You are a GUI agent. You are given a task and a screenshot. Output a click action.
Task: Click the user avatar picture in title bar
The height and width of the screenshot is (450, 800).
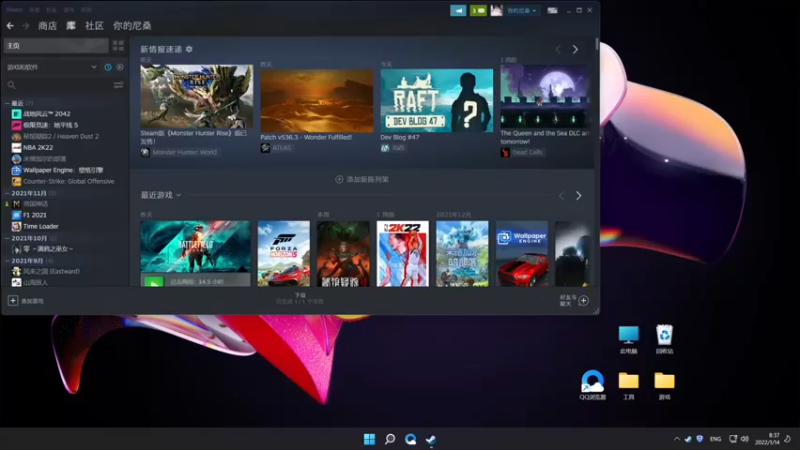pyautogui.click(x=496, y=10)
